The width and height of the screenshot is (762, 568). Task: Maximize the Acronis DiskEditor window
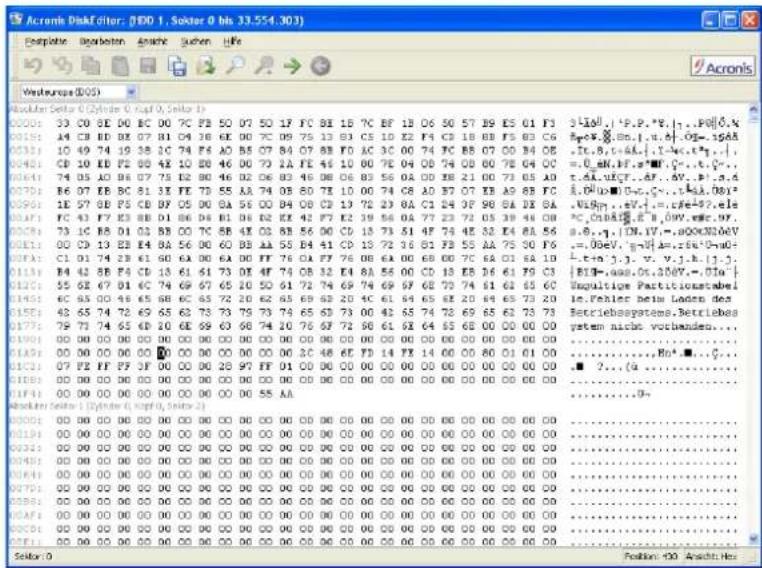click(729, 20)
